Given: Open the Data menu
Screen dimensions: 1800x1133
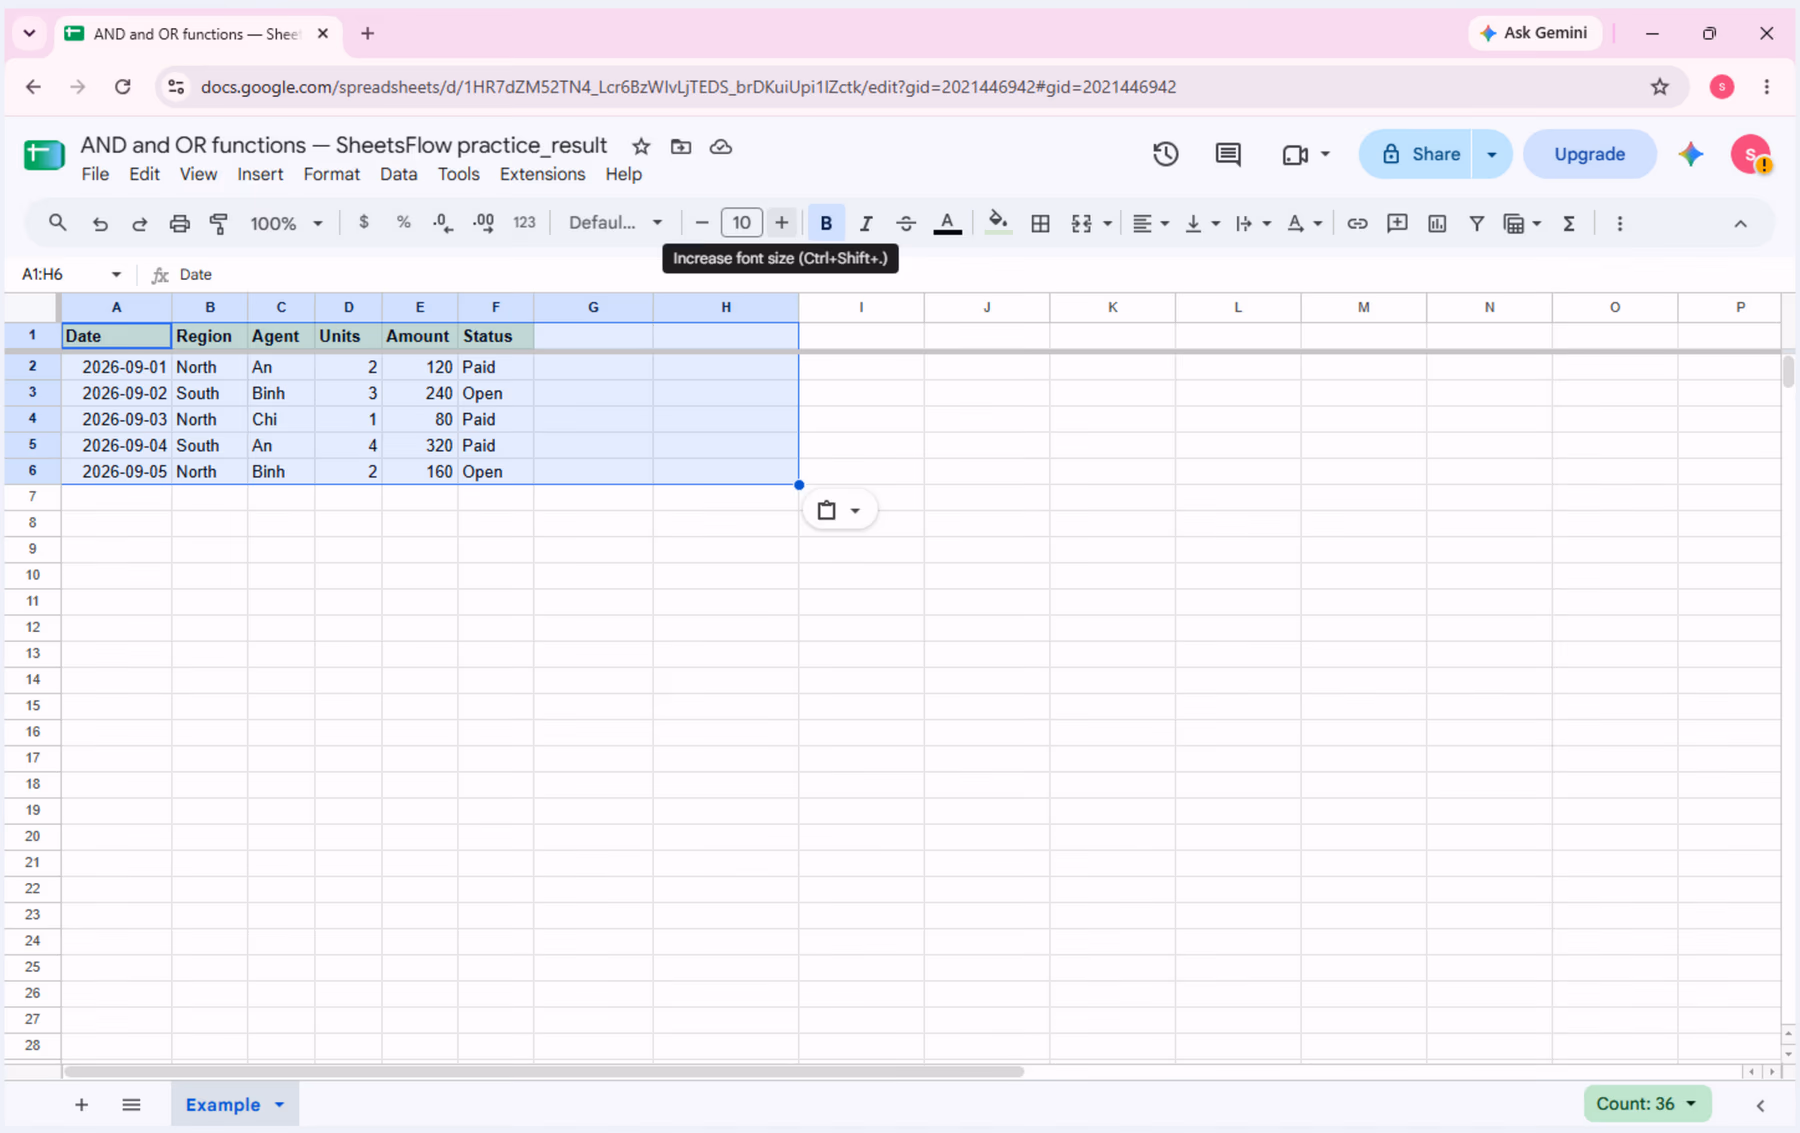Looking at the screenshot, I should coord(398,174).
